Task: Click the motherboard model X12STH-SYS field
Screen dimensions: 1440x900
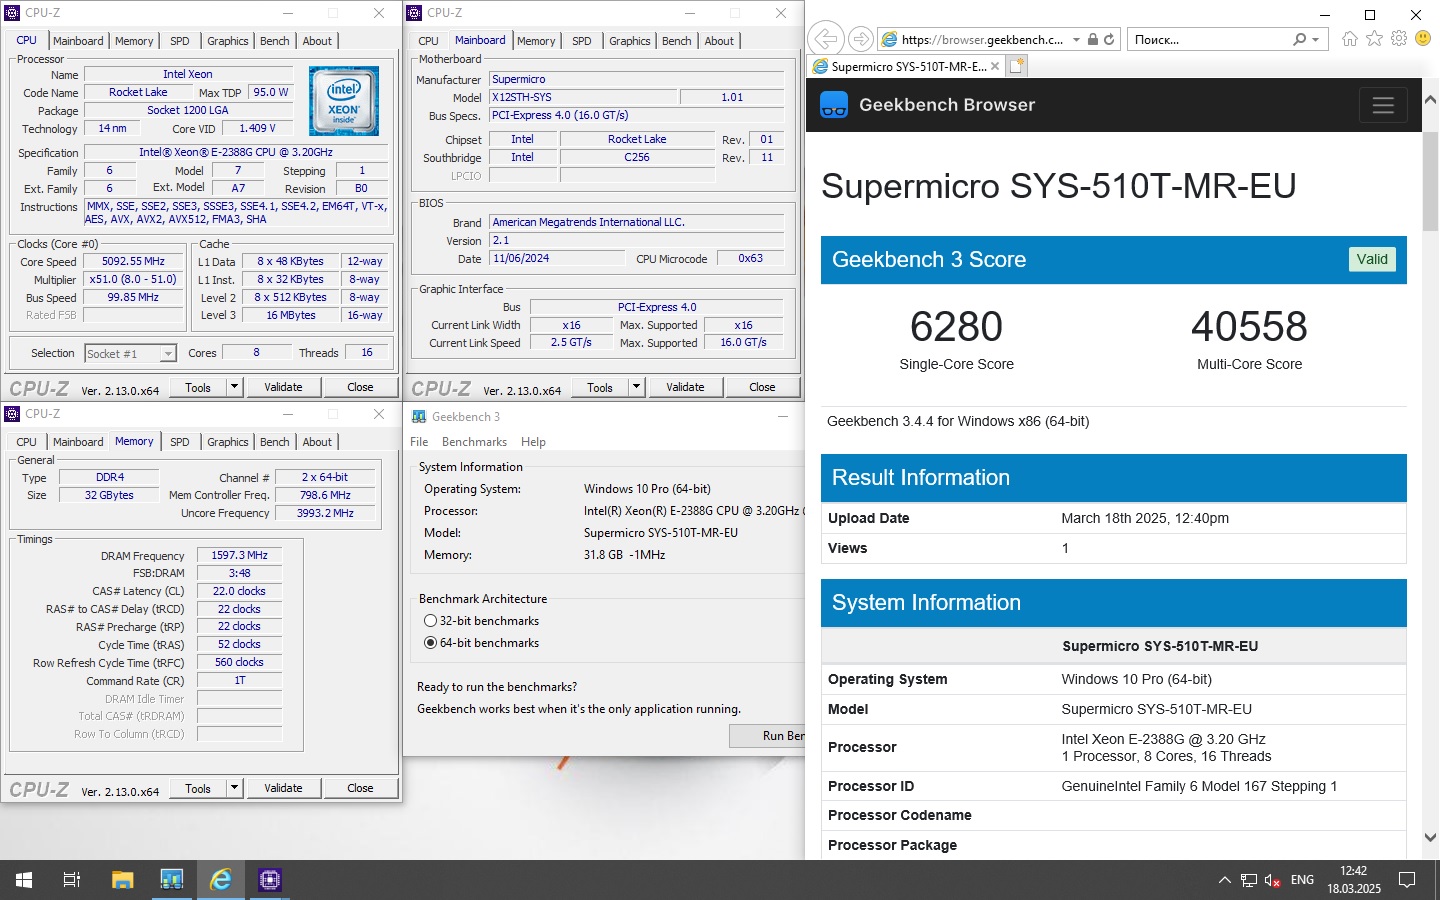Action: [582, 97]
